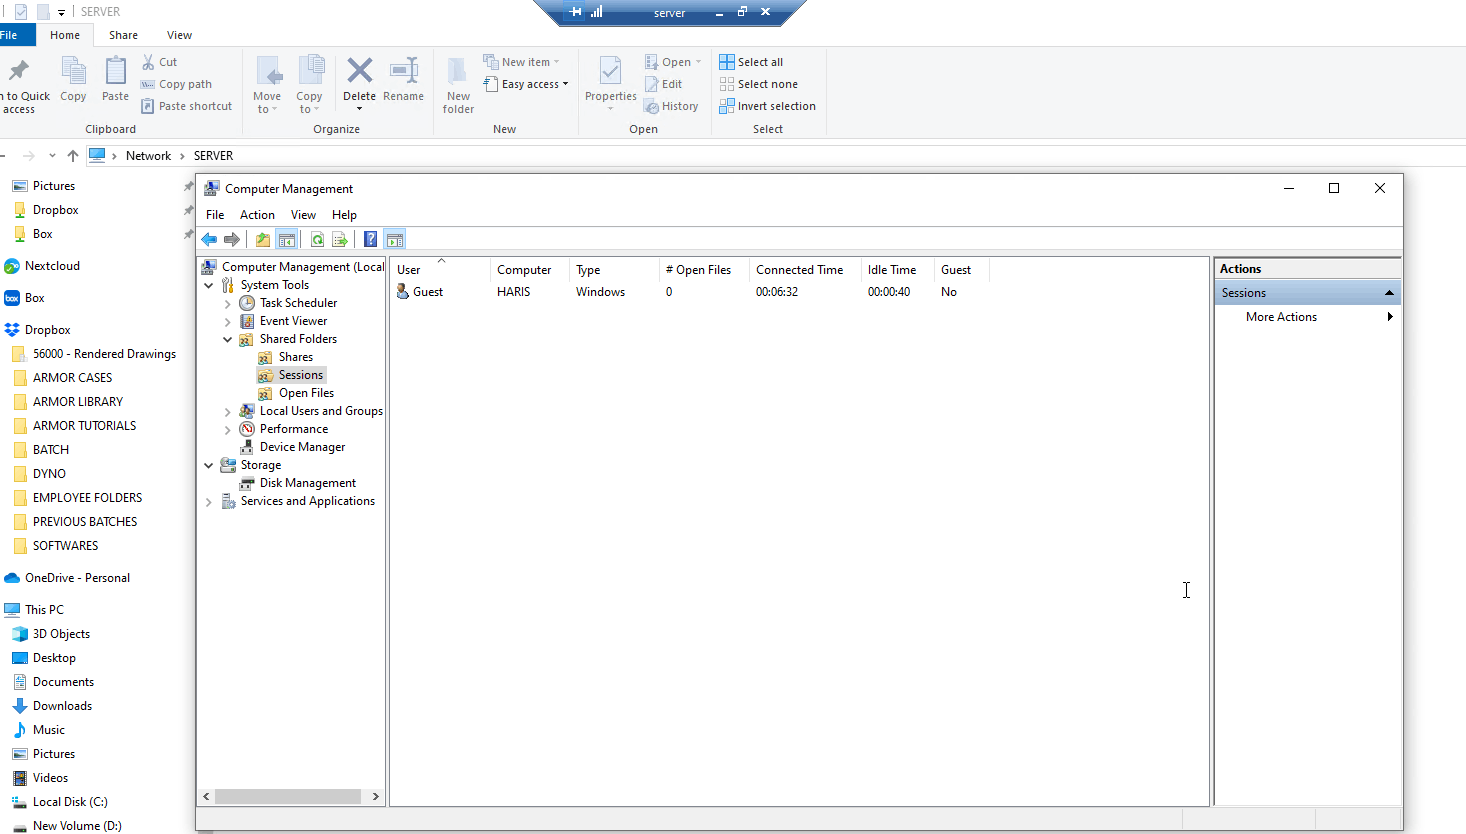Click Paste shortcut in the ribbon
The height and width of the screenshot is (834, 1466).
[x=186, y=106]
